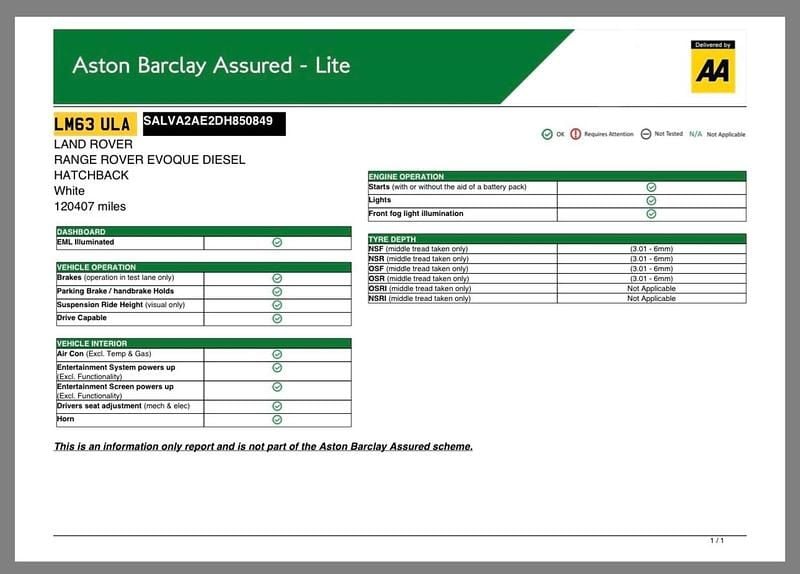
Task: Click the green tick for EML Illuminated
Action: tap(277, 242)
